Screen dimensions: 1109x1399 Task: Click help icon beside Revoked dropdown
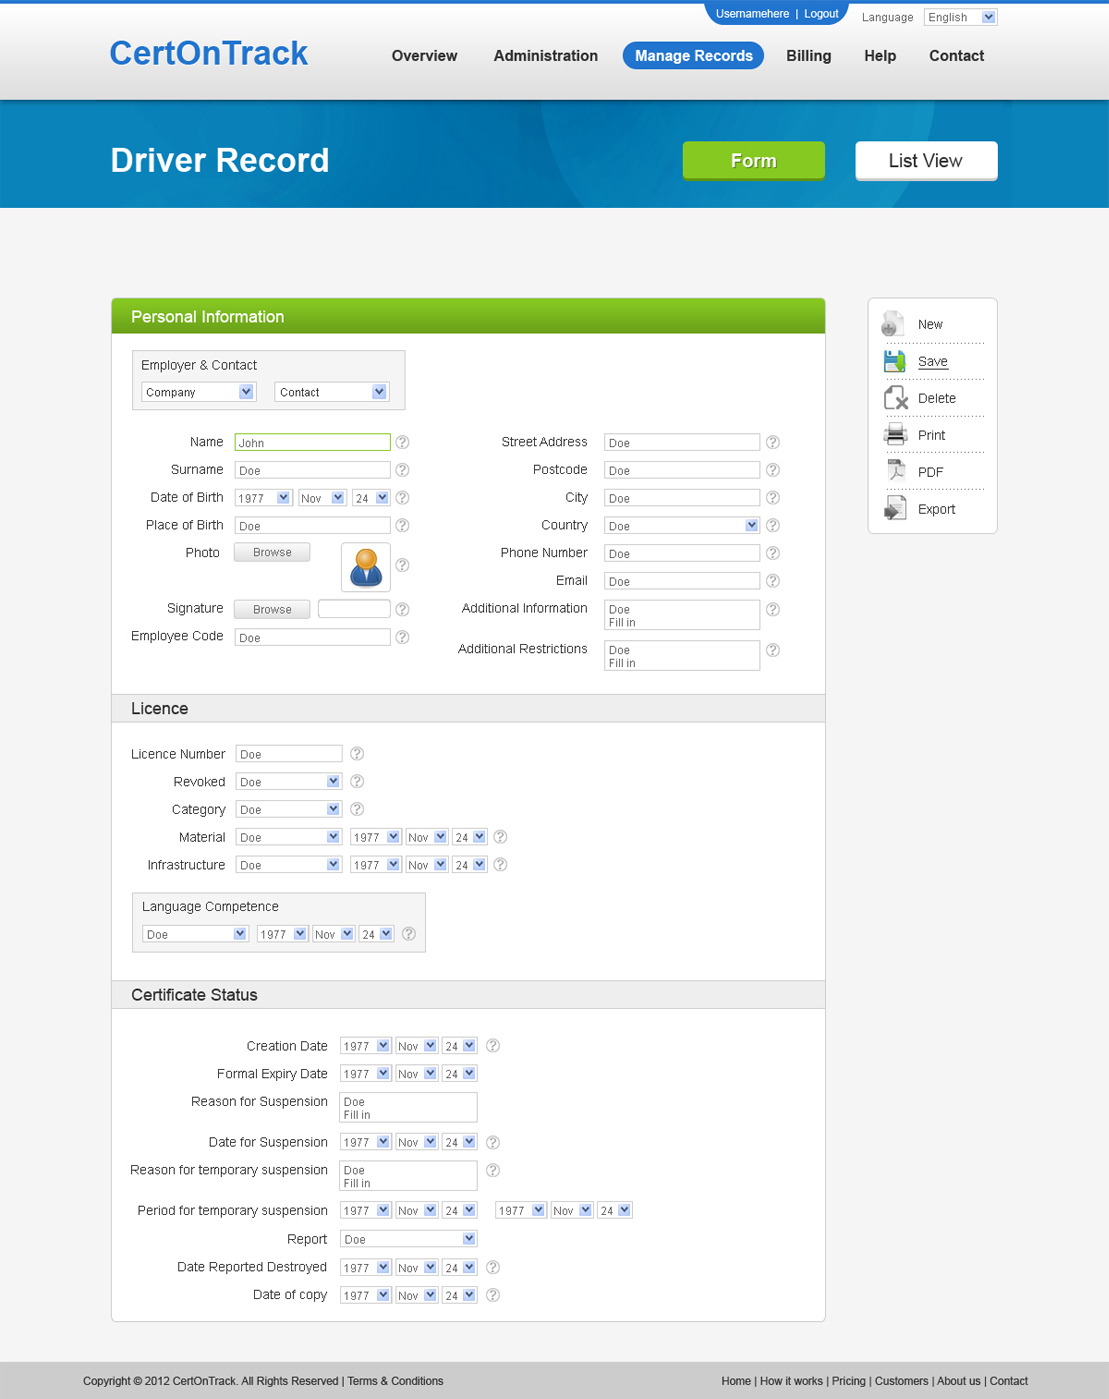point(357,781)
